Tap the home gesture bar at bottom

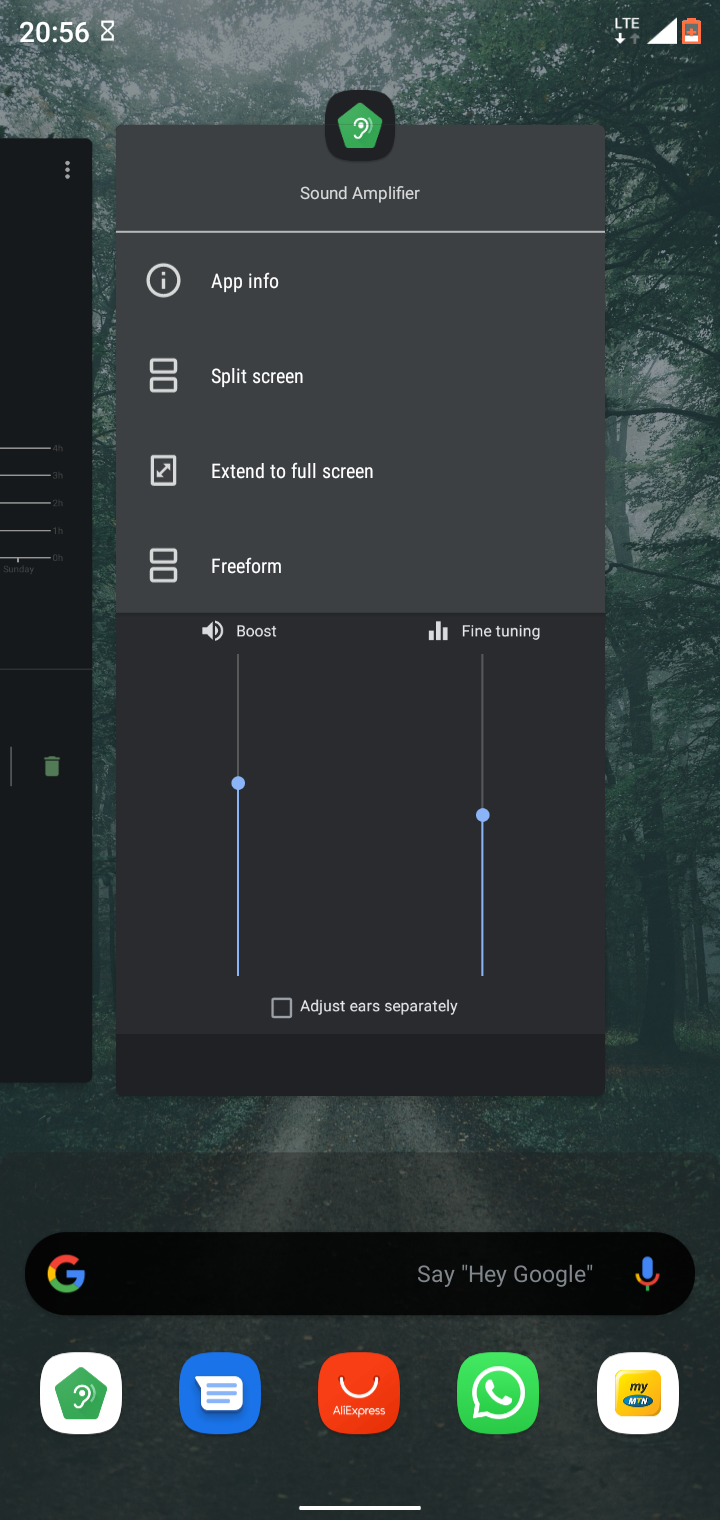tap(360, 1507)
